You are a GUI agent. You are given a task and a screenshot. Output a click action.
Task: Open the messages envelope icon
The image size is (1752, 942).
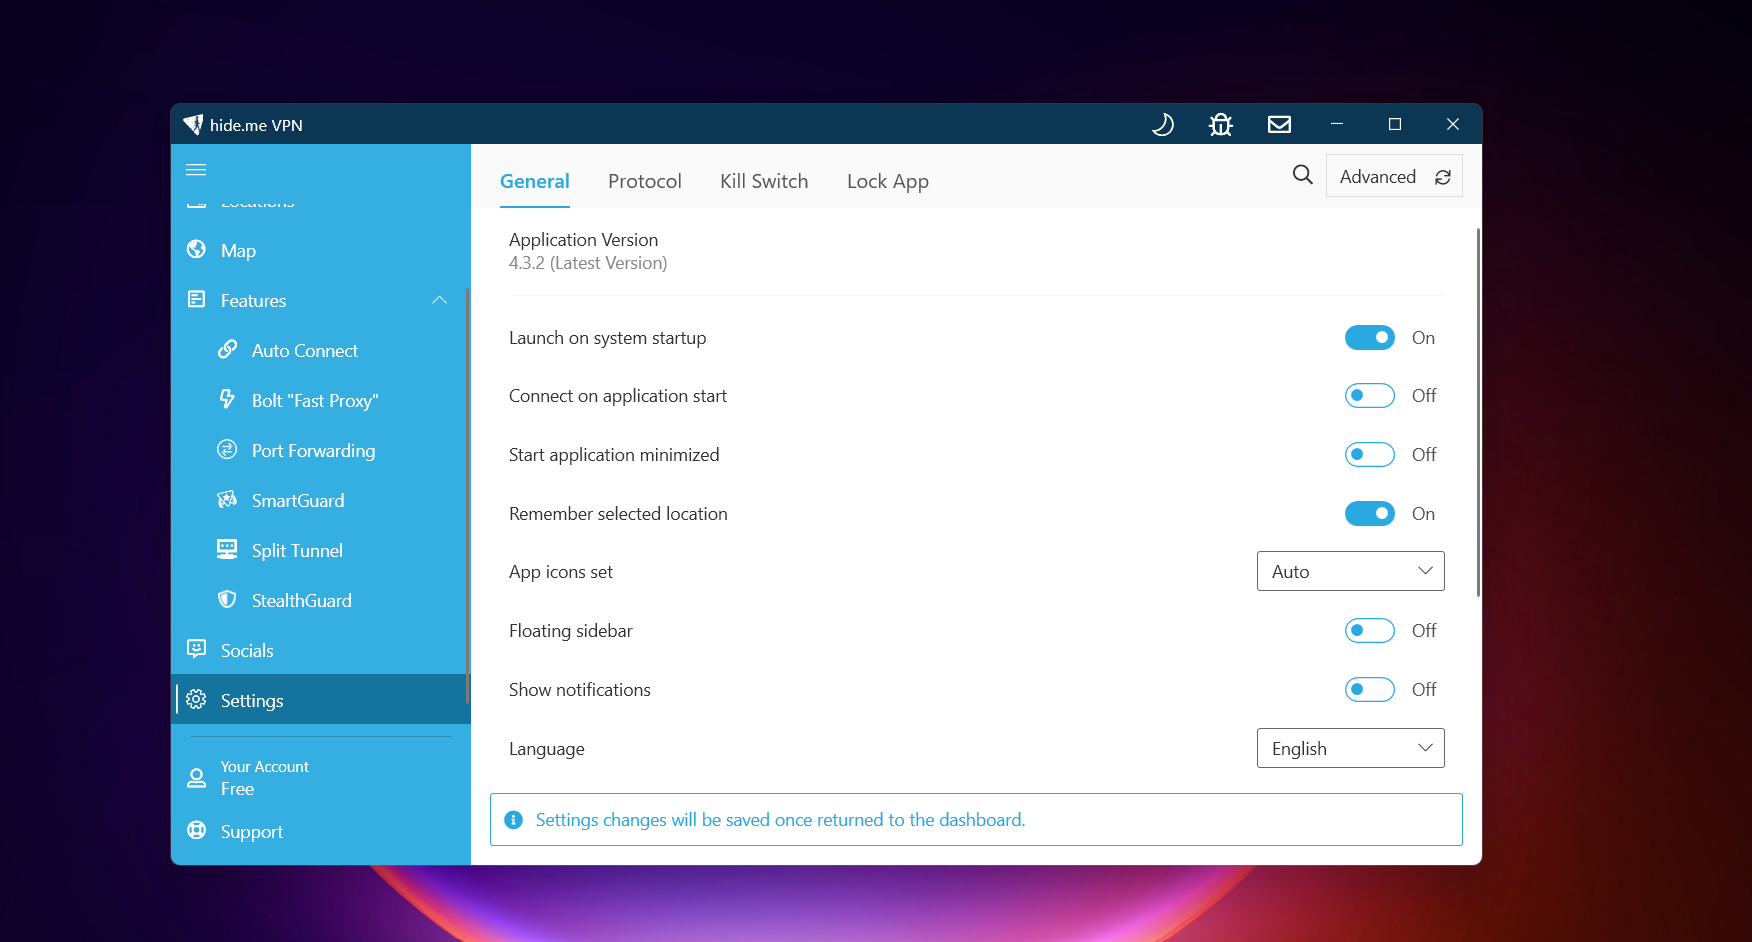pyautogui.click(x=1279, y=124)
